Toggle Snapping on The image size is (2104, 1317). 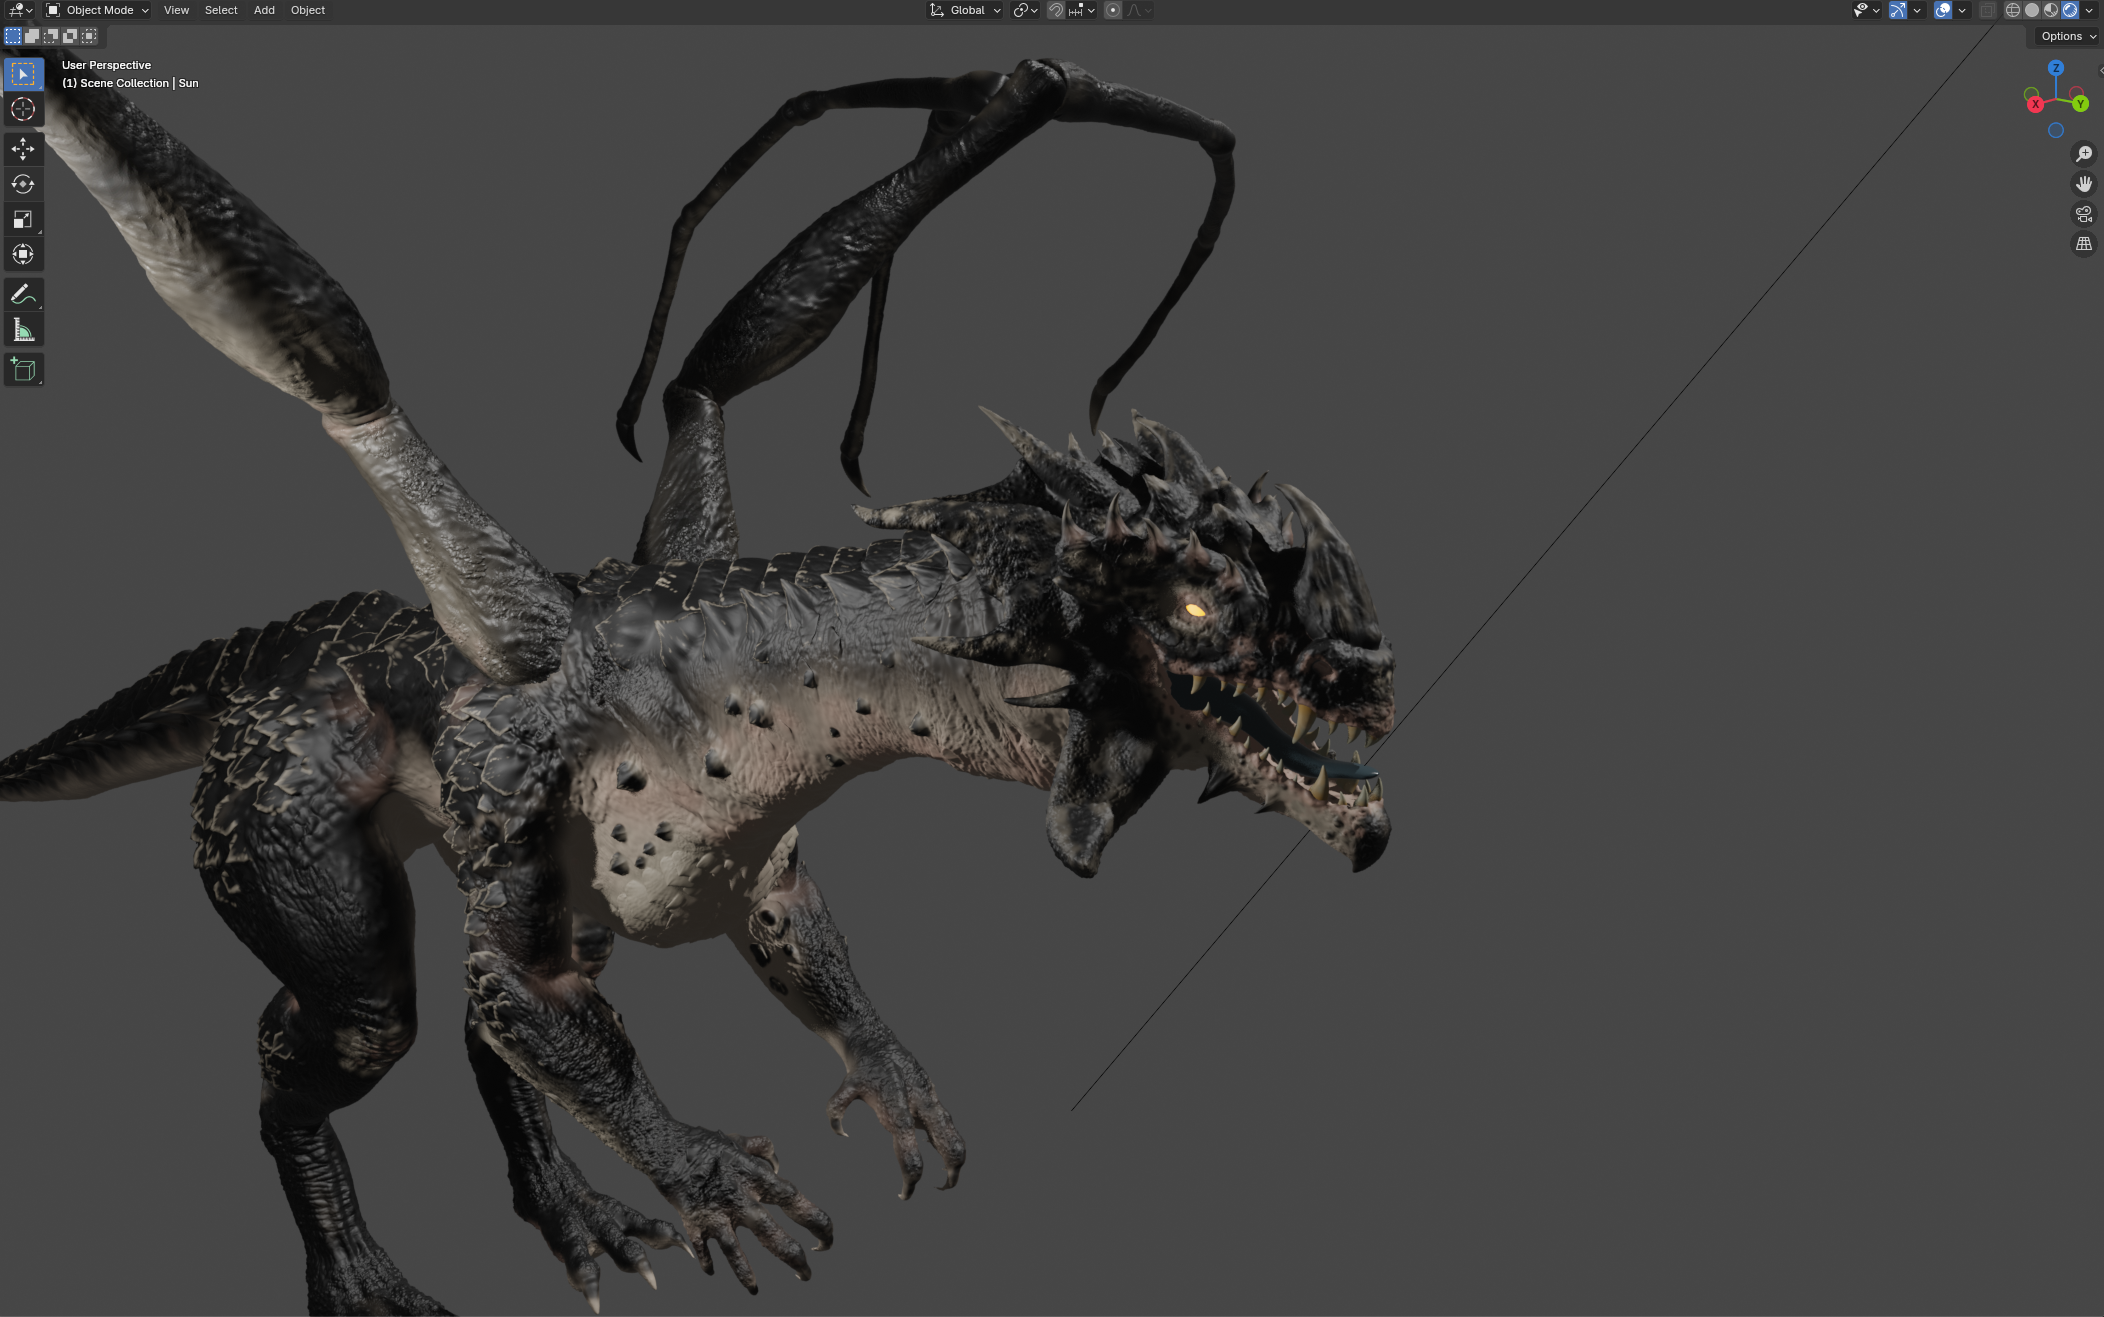point(1056,10)
